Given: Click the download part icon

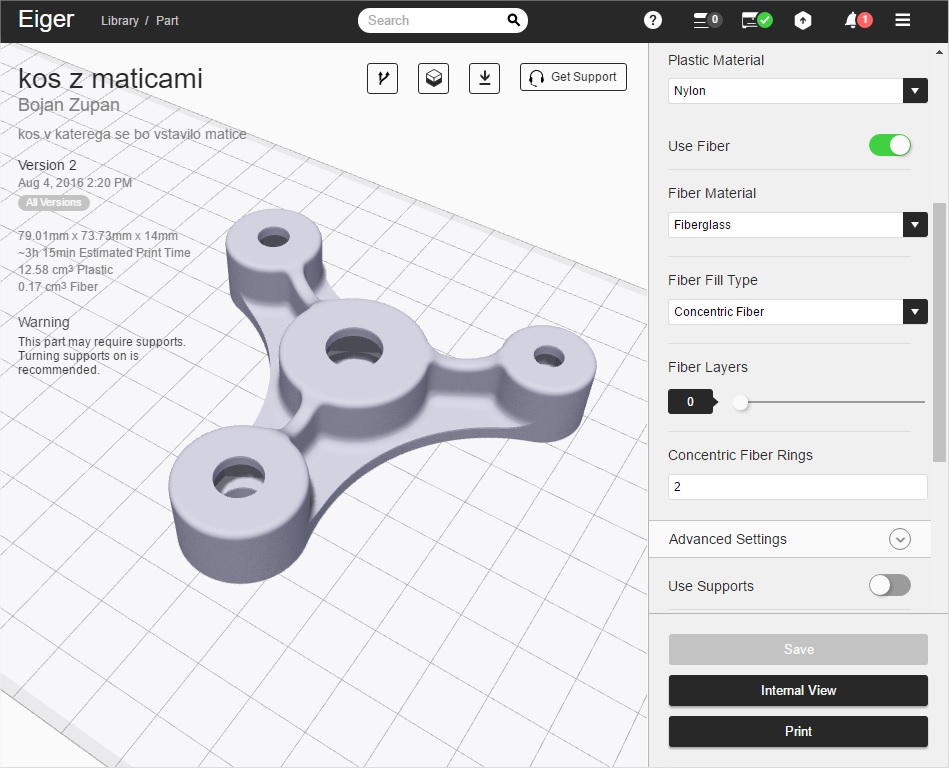Looking at the screenshot, I should pos(484,78).
